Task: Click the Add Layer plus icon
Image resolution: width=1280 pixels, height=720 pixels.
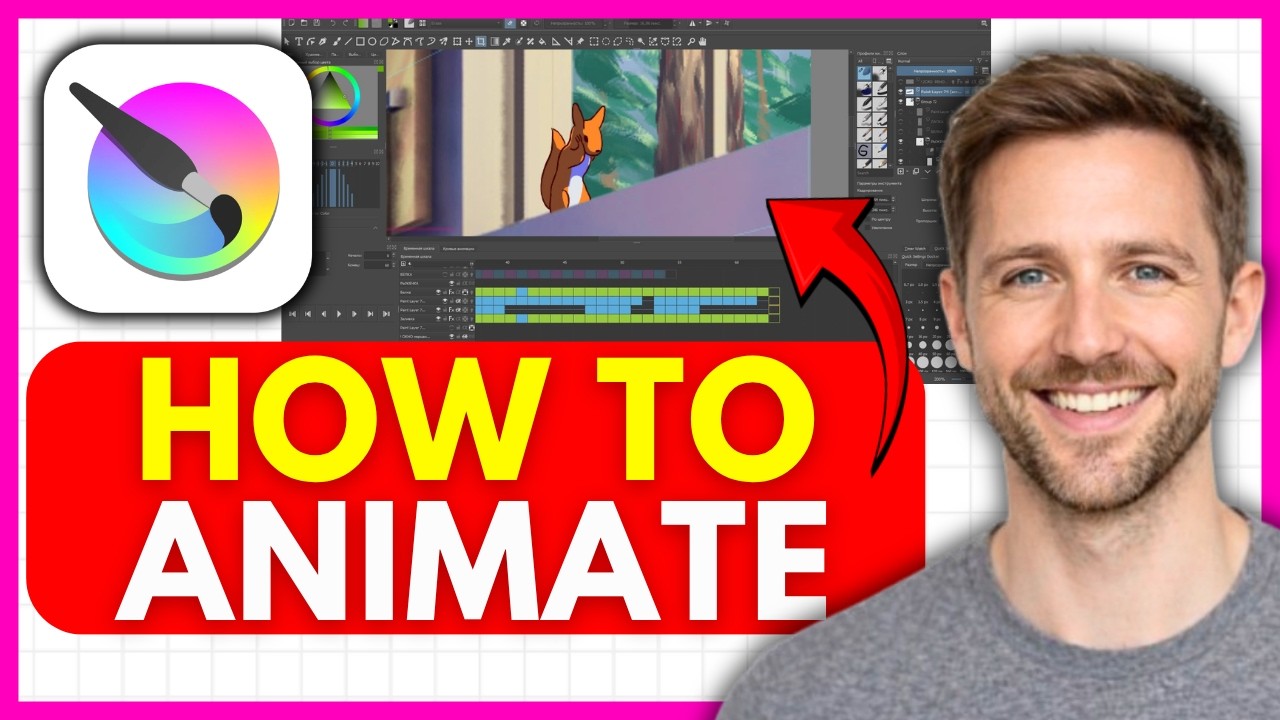Action: [900, 171]
